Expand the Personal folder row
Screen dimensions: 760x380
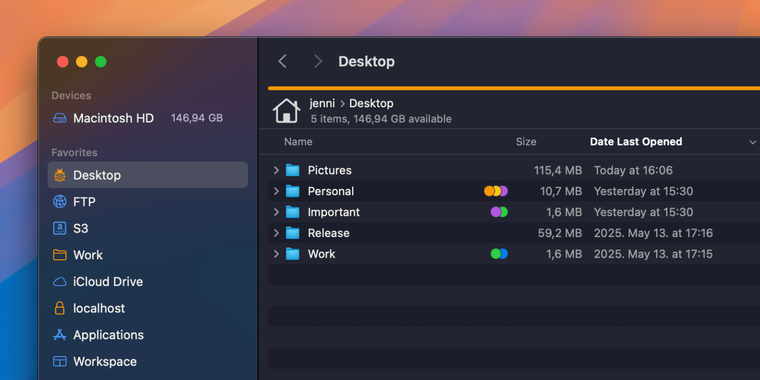click(x=276, y=191)
